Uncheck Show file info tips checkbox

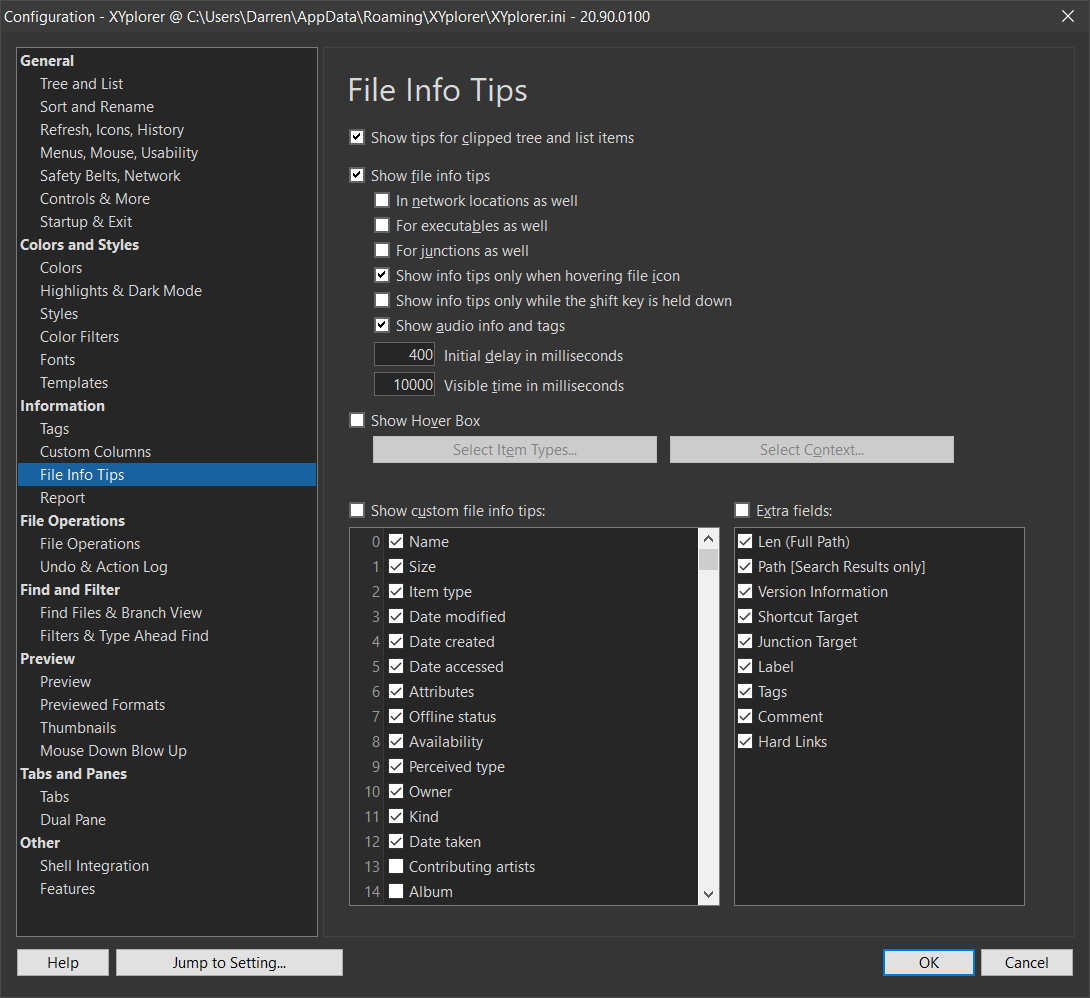tap(357, 175)
